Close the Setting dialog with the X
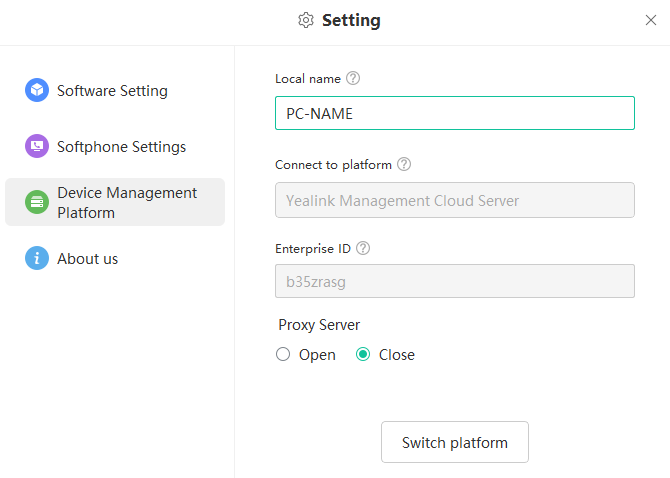This screenshot has height=478, width=670. (x=651, y=20)
